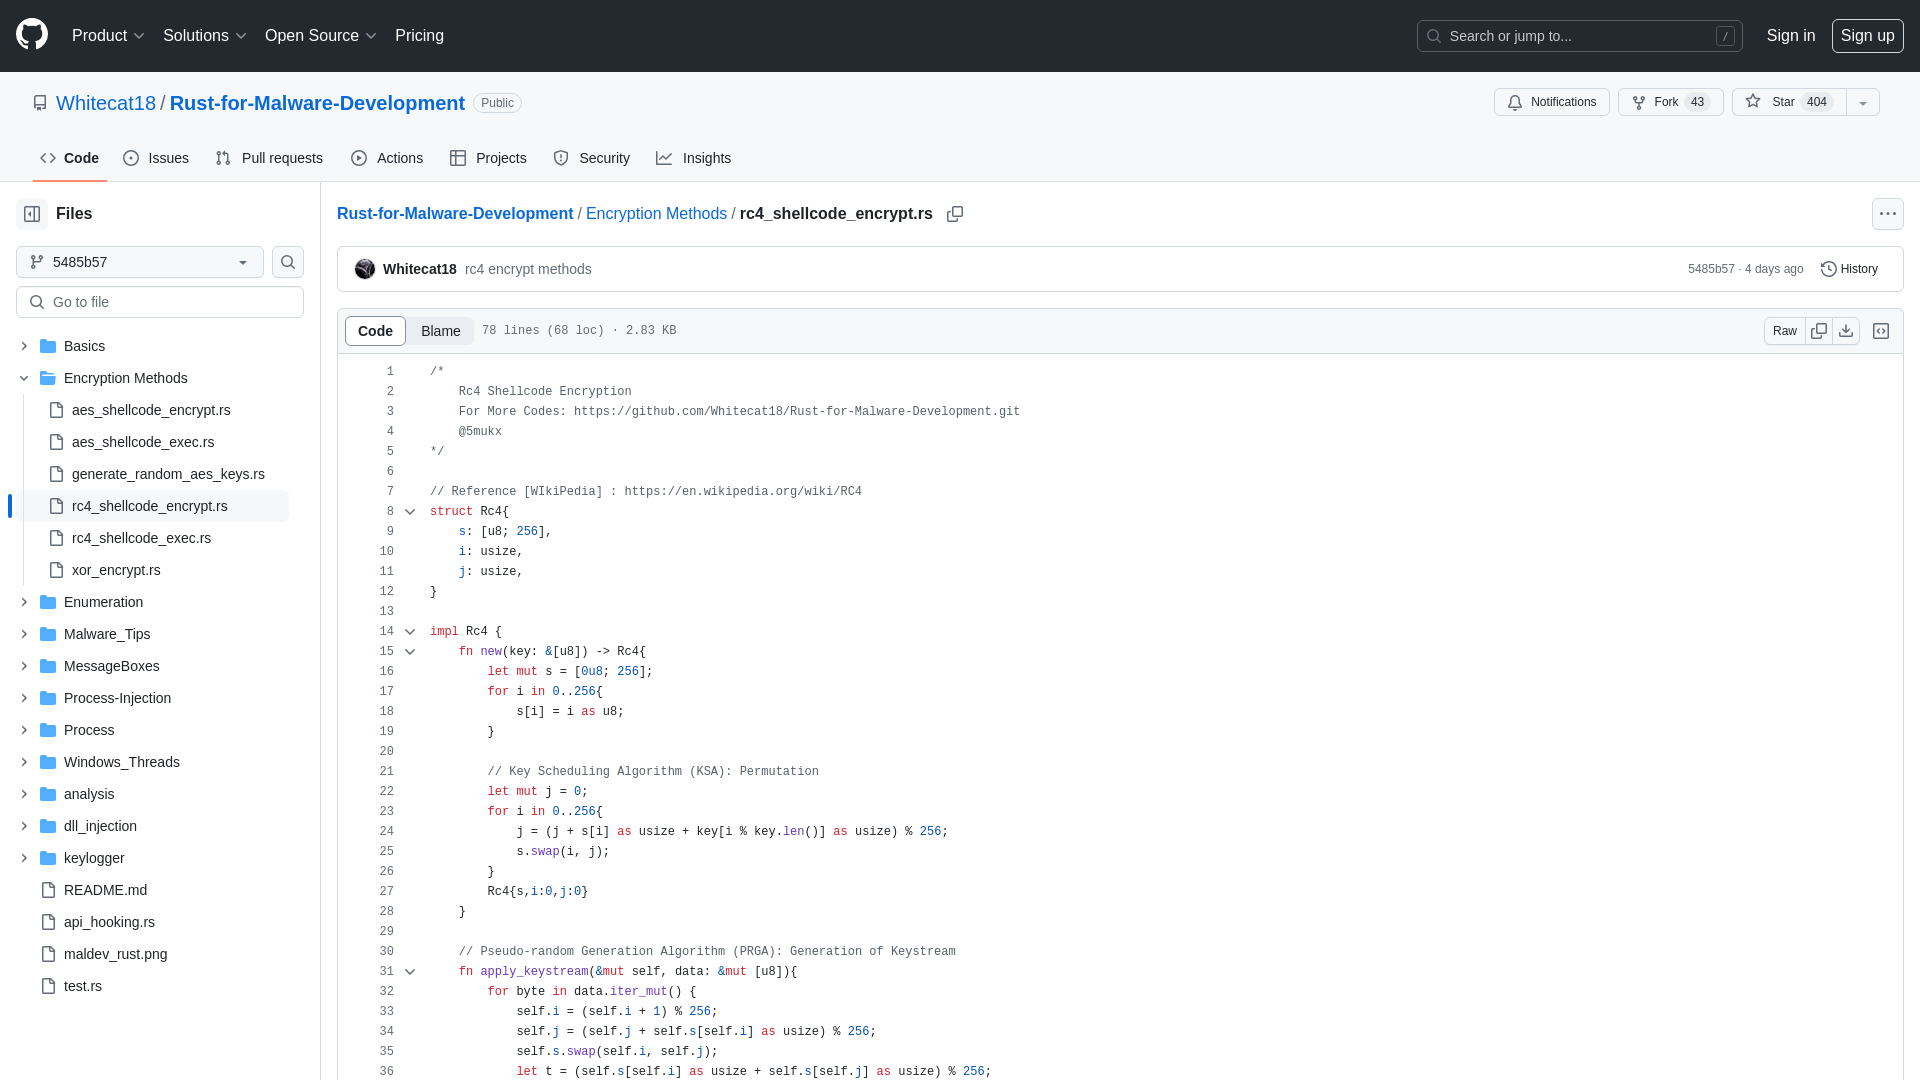Image resolution: width=1920 pixels, height=1080 pixels.
Task: Open the Solutions menu
Action: tap(204, 36)
